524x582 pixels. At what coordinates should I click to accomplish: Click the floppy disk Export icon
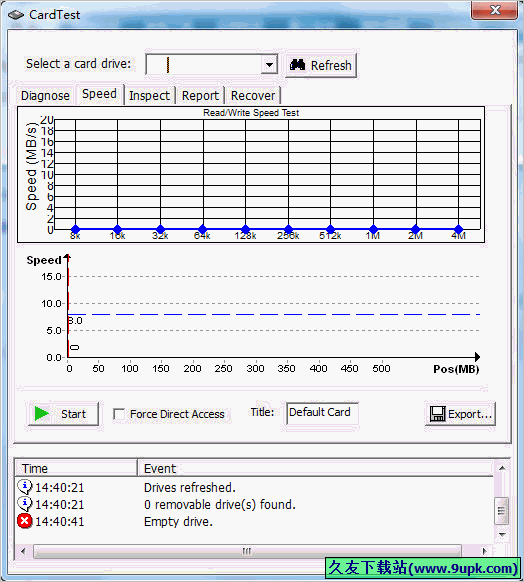click(438, 413)
